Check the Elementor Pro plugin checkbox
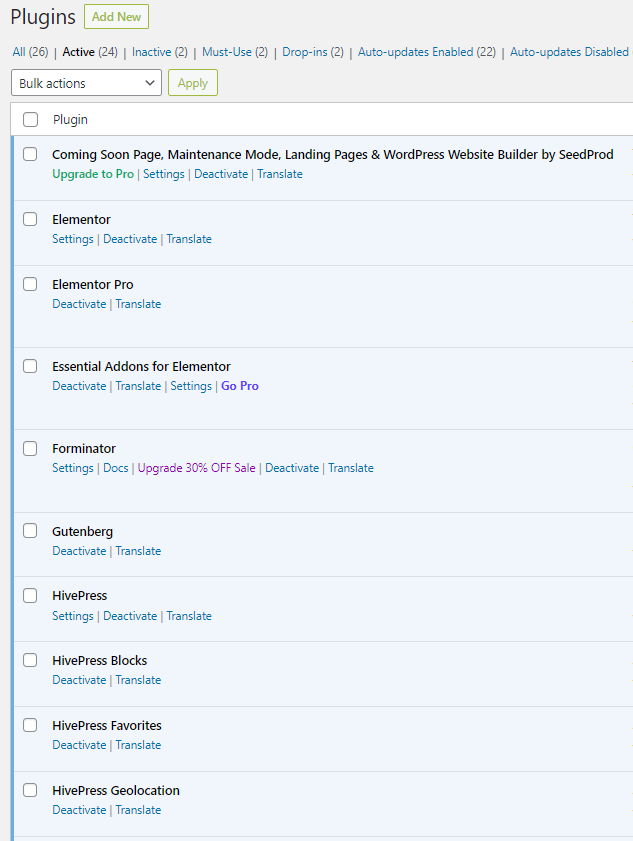This screenshot has width=633, height=841. [x=30, y=284]
